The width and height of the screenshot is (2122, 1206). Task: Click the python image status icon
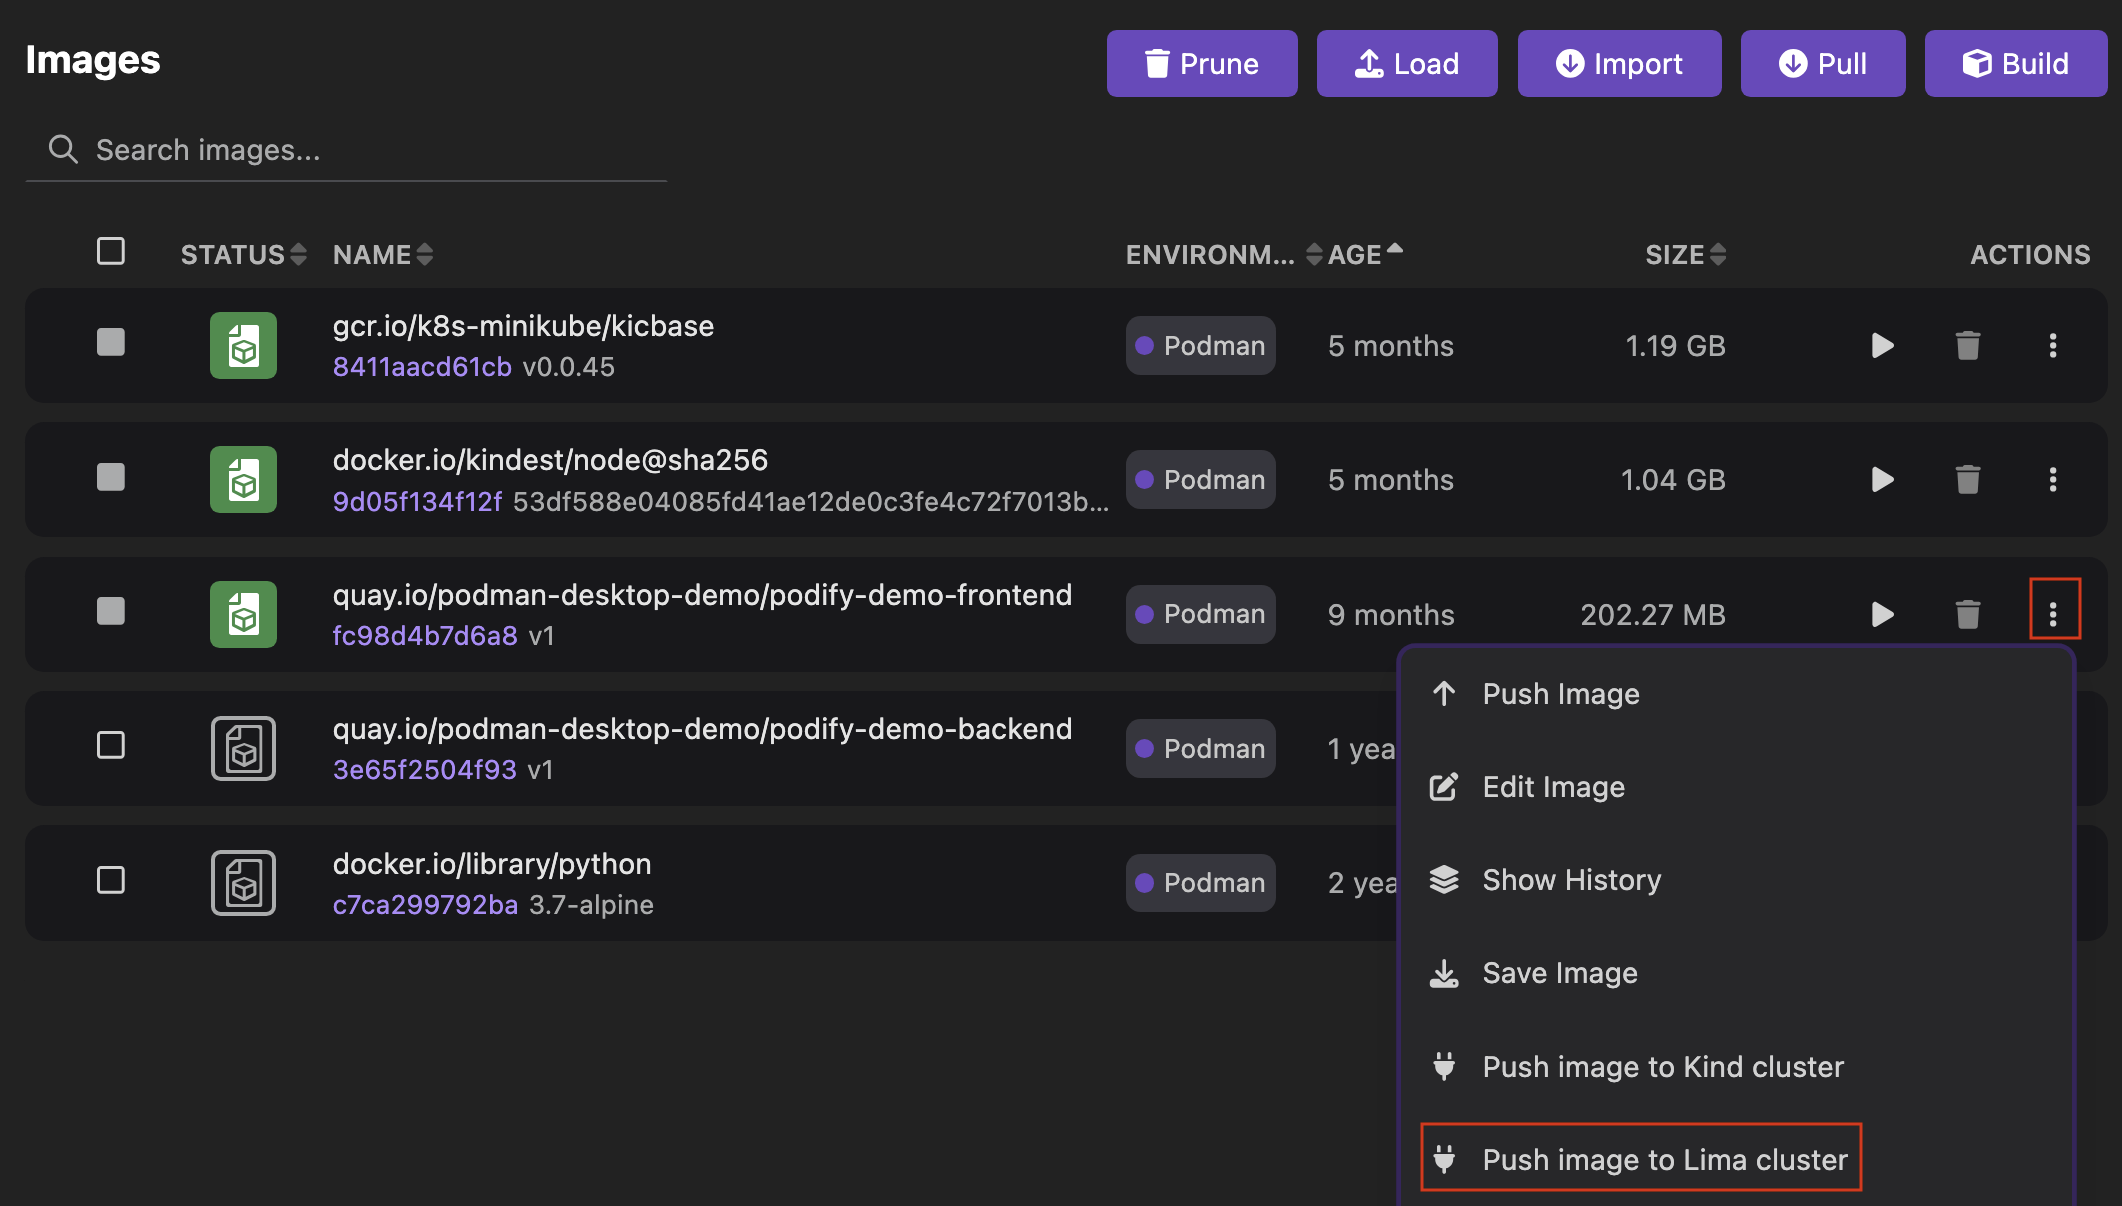point(243,883)
